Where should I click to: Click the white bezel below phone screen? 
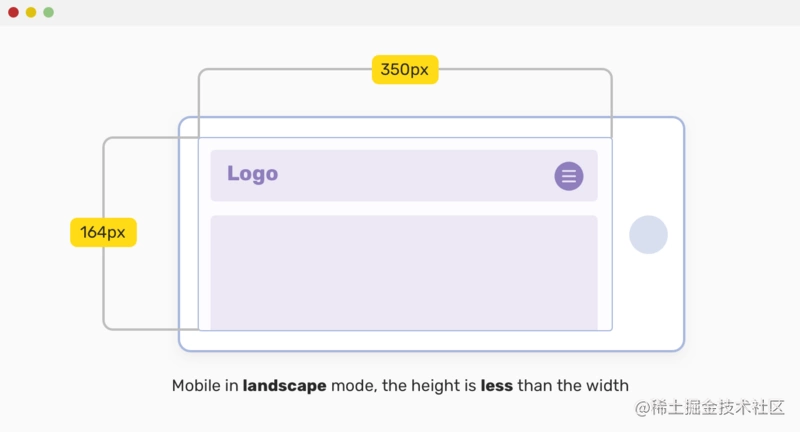coord(431,341)
